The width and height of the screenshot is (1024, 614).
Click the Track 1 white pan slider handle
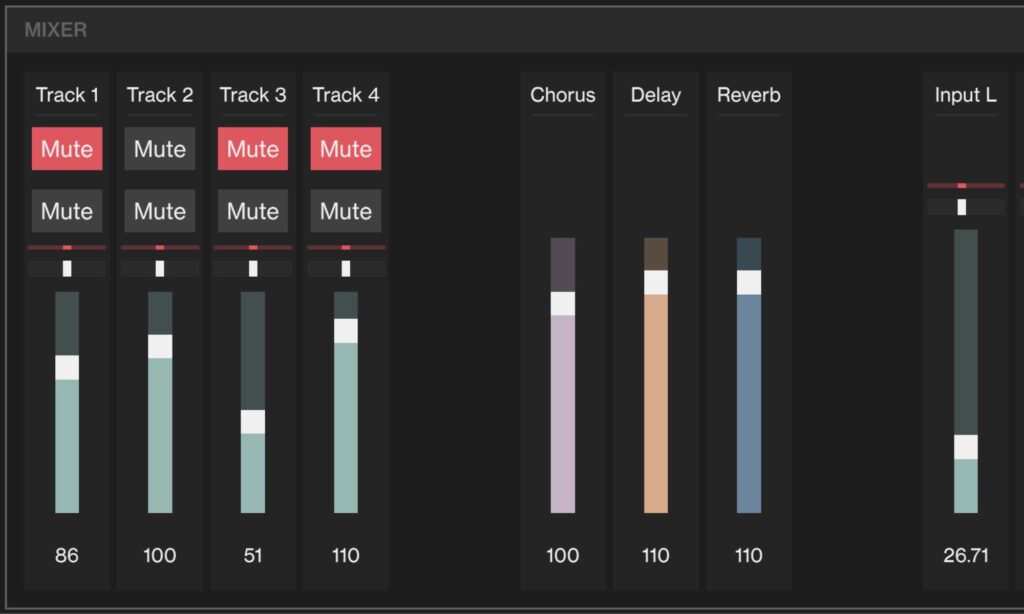tap(67, 268)
